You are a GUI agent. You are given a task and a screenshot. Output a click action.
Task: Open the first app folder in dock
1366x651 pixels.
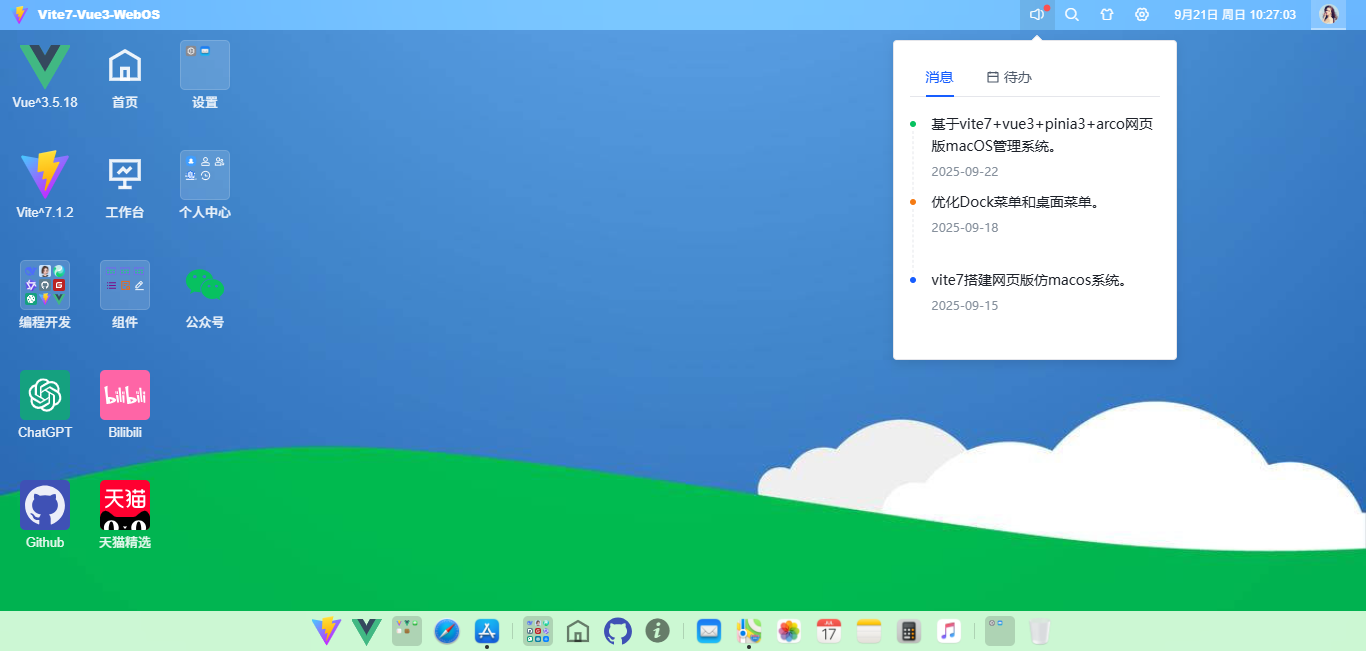(407, 631)
